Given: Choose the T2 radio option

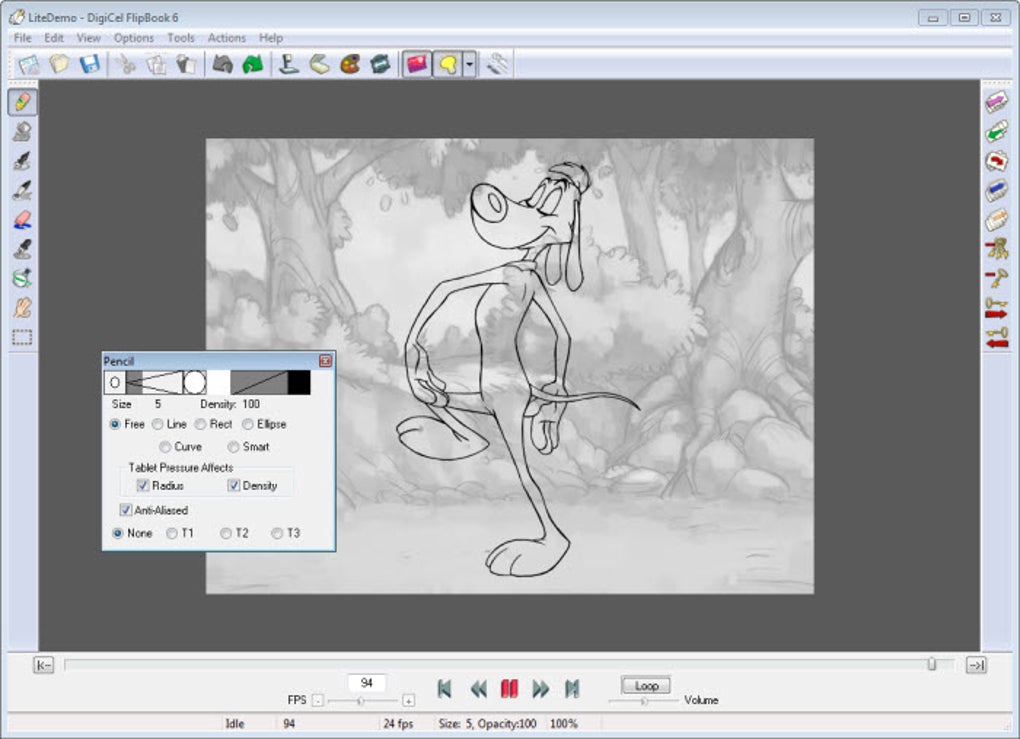Looking at the screenshot, I should click(x=226, y=533).
